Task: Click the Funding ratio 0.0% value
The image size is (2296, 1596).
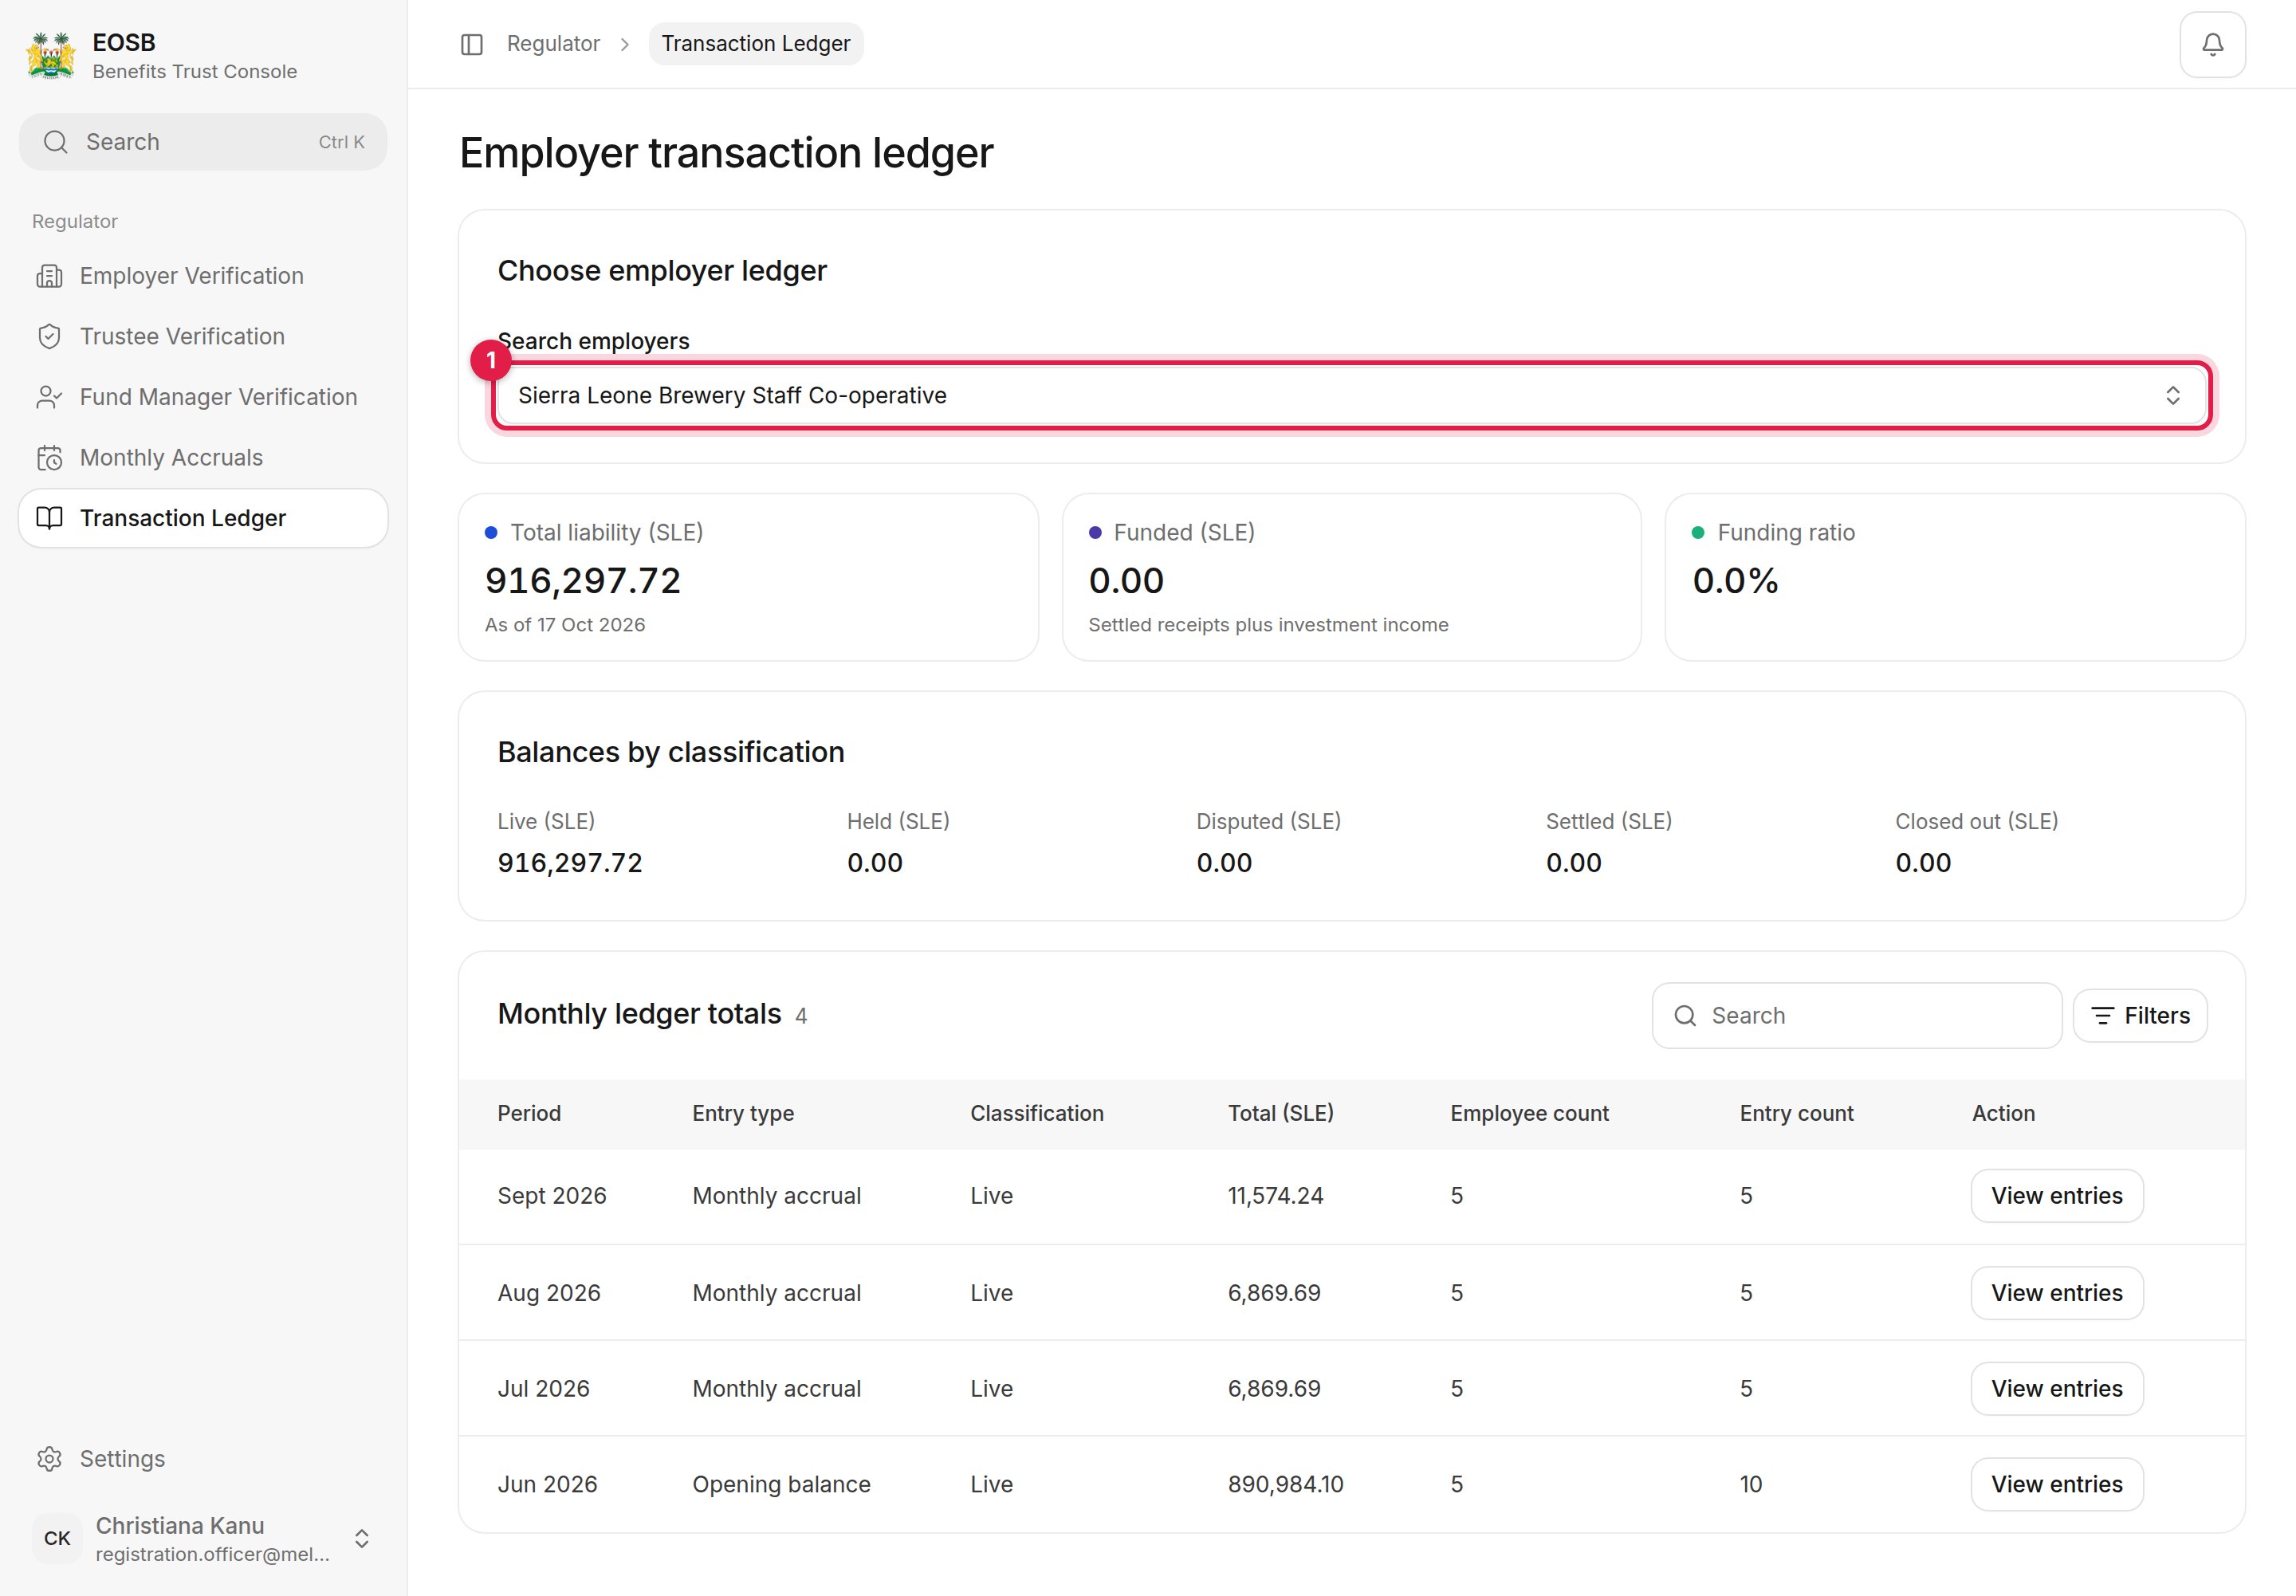Action: tap(1735, 581)
